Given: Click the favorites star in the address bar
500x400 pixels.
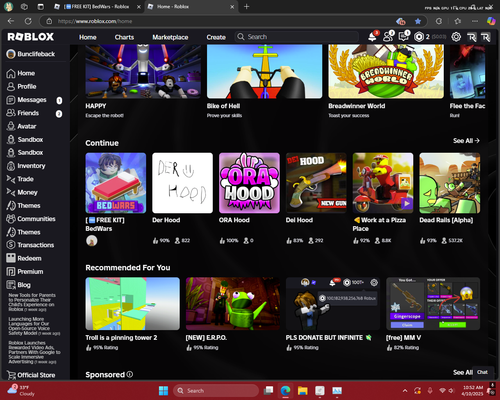Looking at the screenshot, I should [x=418, y=21].
